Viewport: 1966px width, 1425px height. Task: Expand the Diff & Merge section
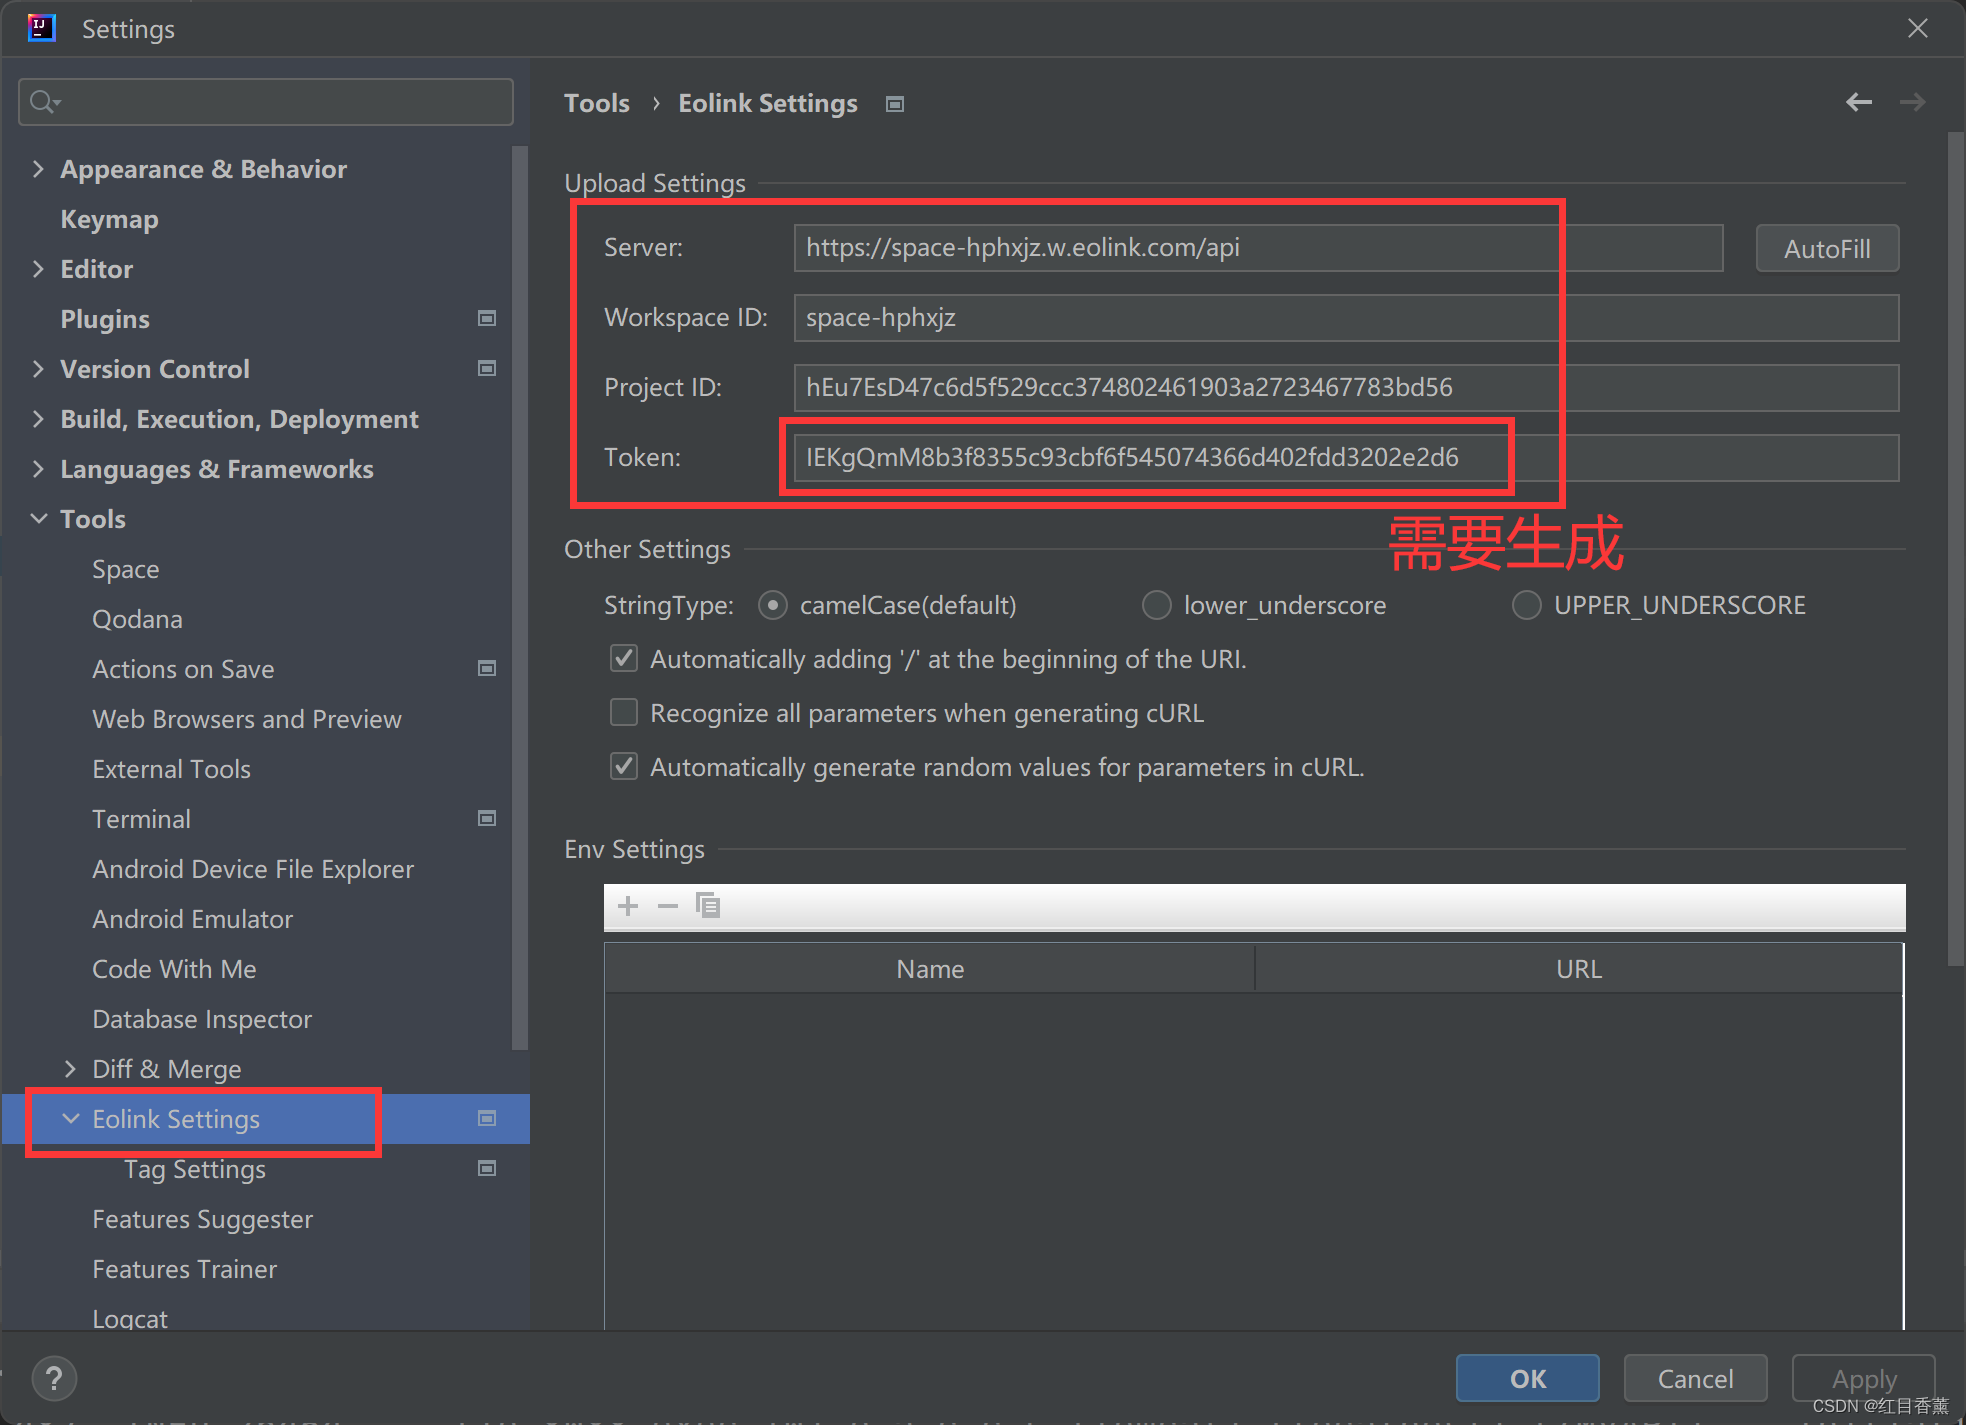[70, 1068]
